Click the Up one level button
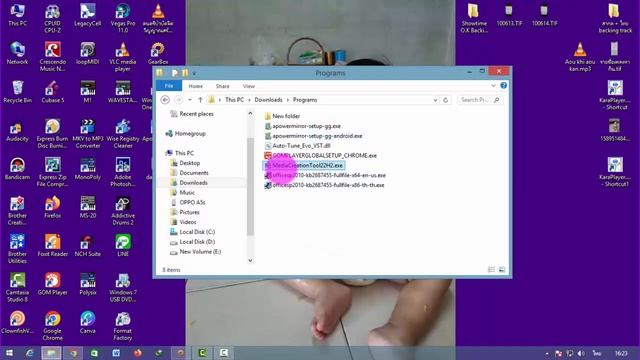 (200, 100)
